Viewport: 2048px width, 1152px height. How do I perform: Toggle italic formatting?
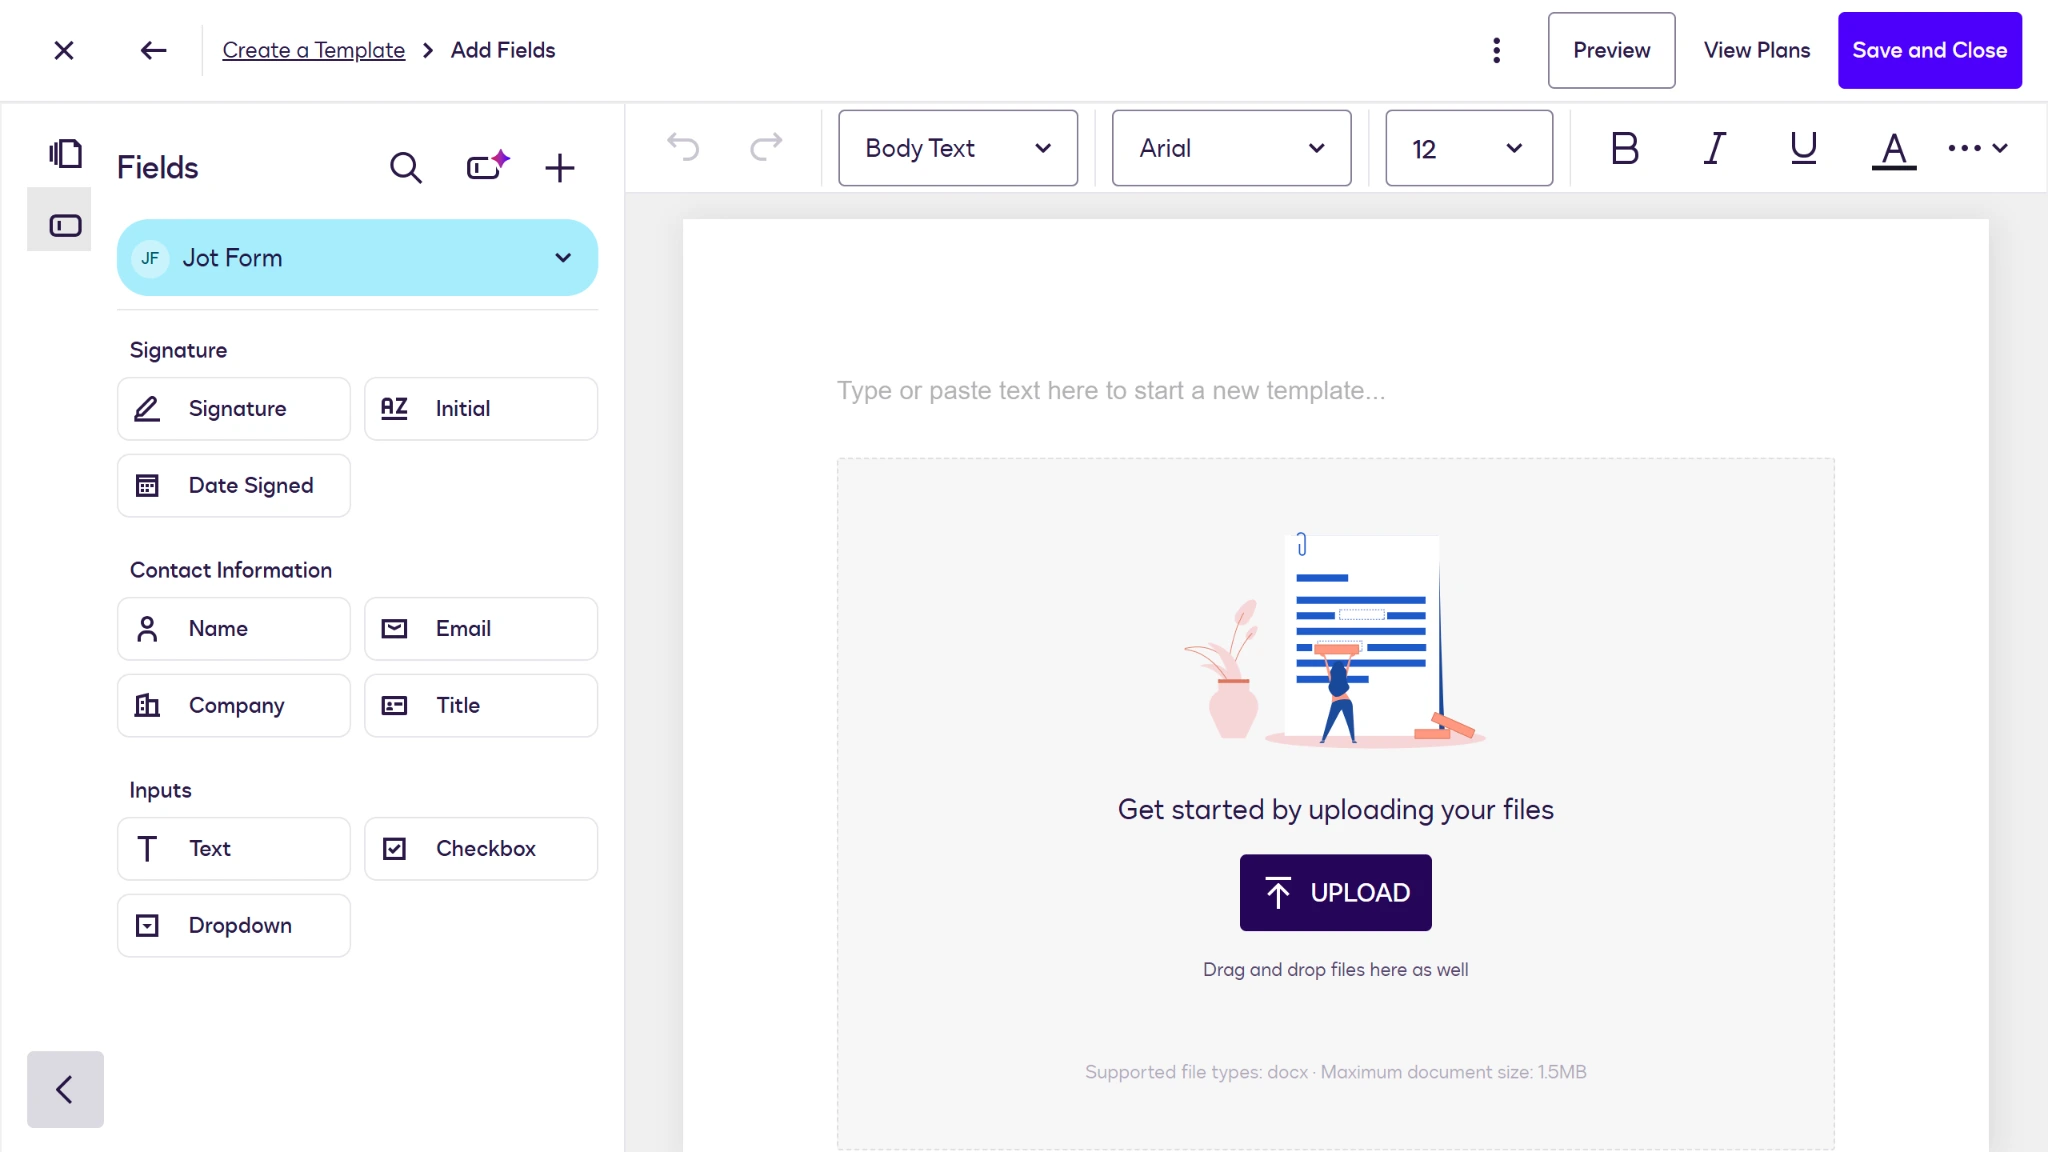[x=1714, y=148]
